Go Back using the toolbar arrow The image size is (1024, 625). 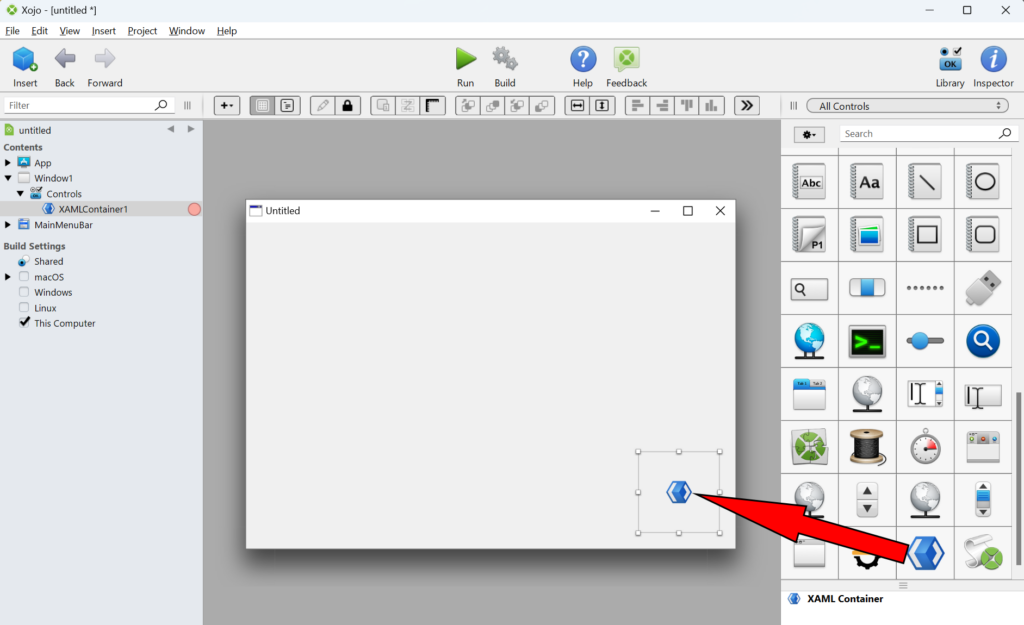65,59
